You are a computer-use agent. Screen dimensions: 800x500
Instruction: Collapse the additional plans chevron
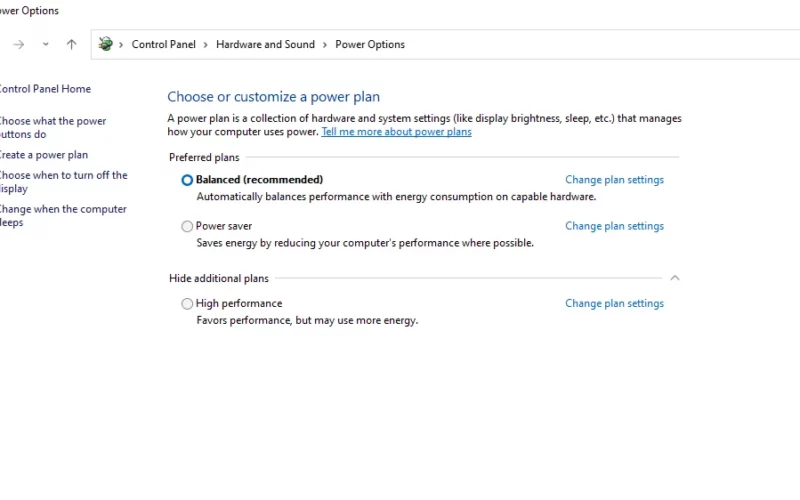pyautogui.click(x=674, y=278)
